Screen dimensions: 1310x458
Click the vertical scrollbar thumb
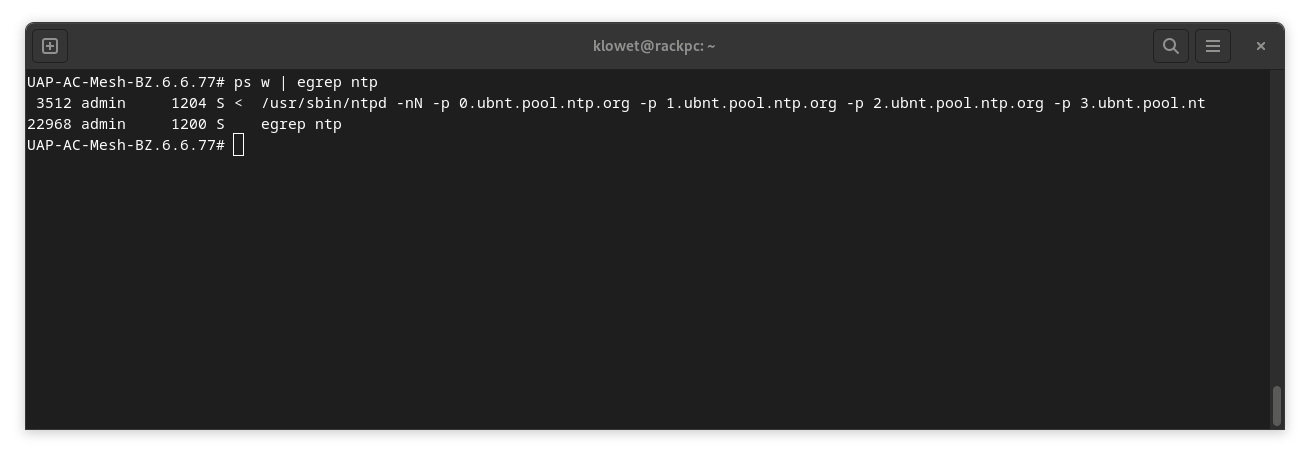coord(1276,405)
